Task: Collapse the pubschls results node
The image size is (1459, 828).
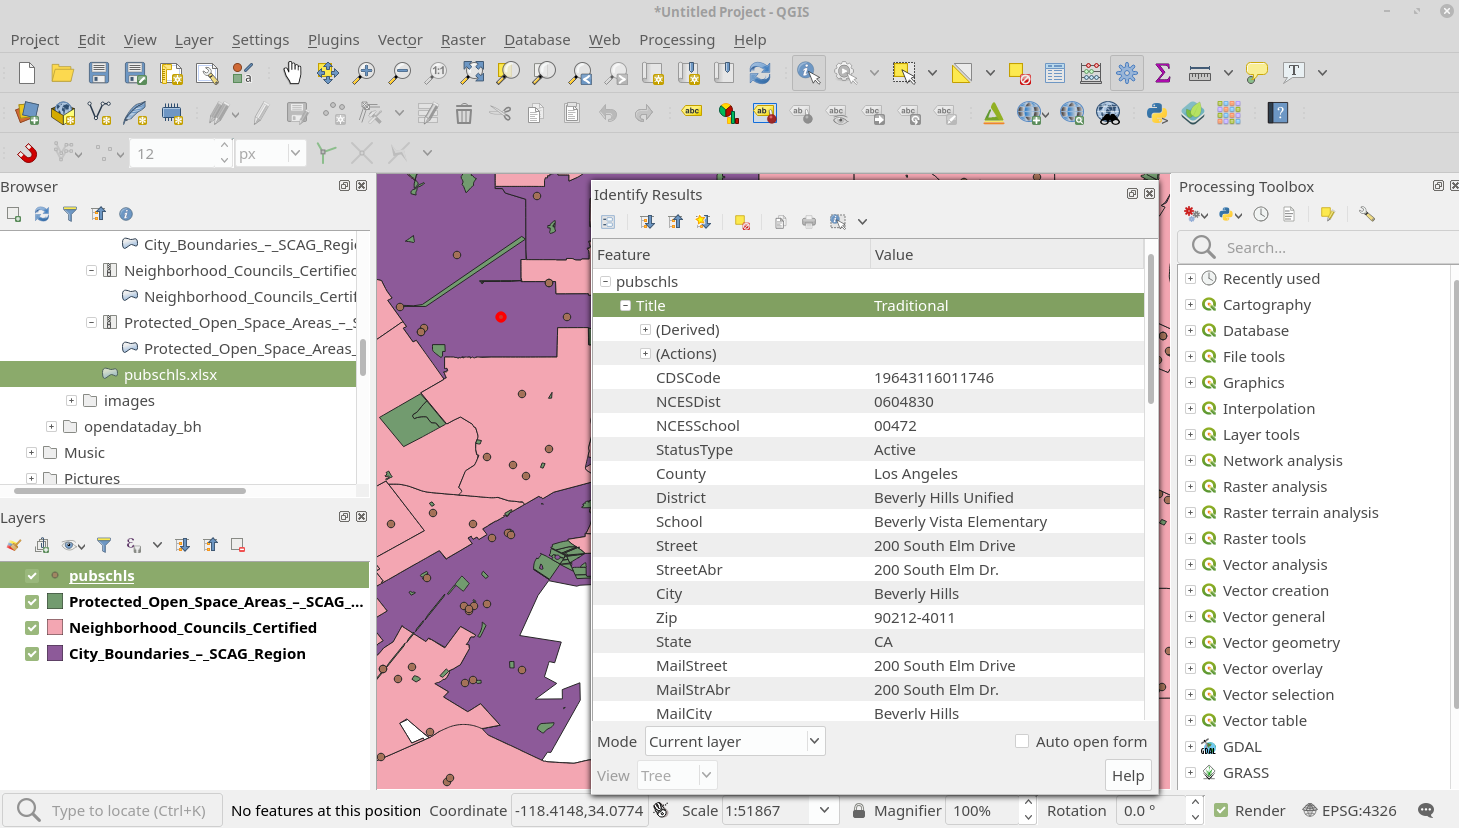Action: click(x=605, y=281)
